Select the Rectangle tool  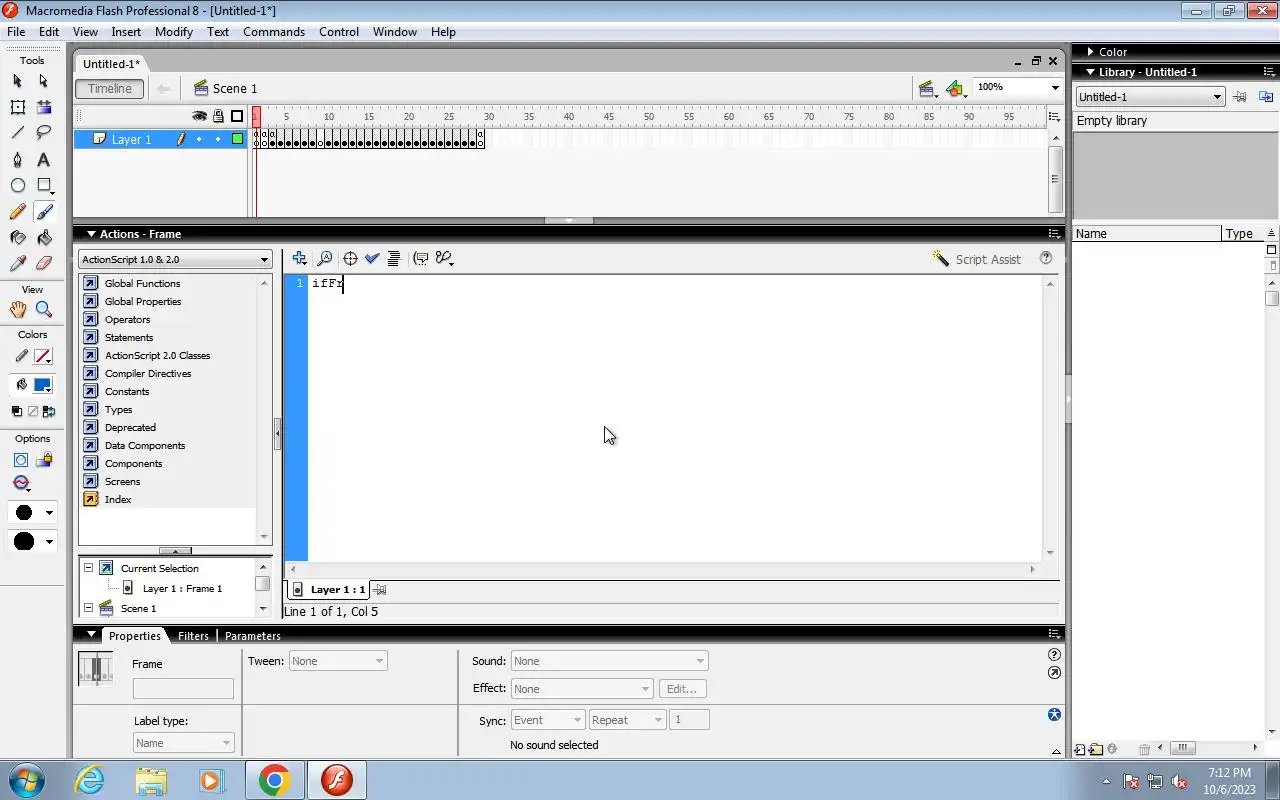[44, 185]
